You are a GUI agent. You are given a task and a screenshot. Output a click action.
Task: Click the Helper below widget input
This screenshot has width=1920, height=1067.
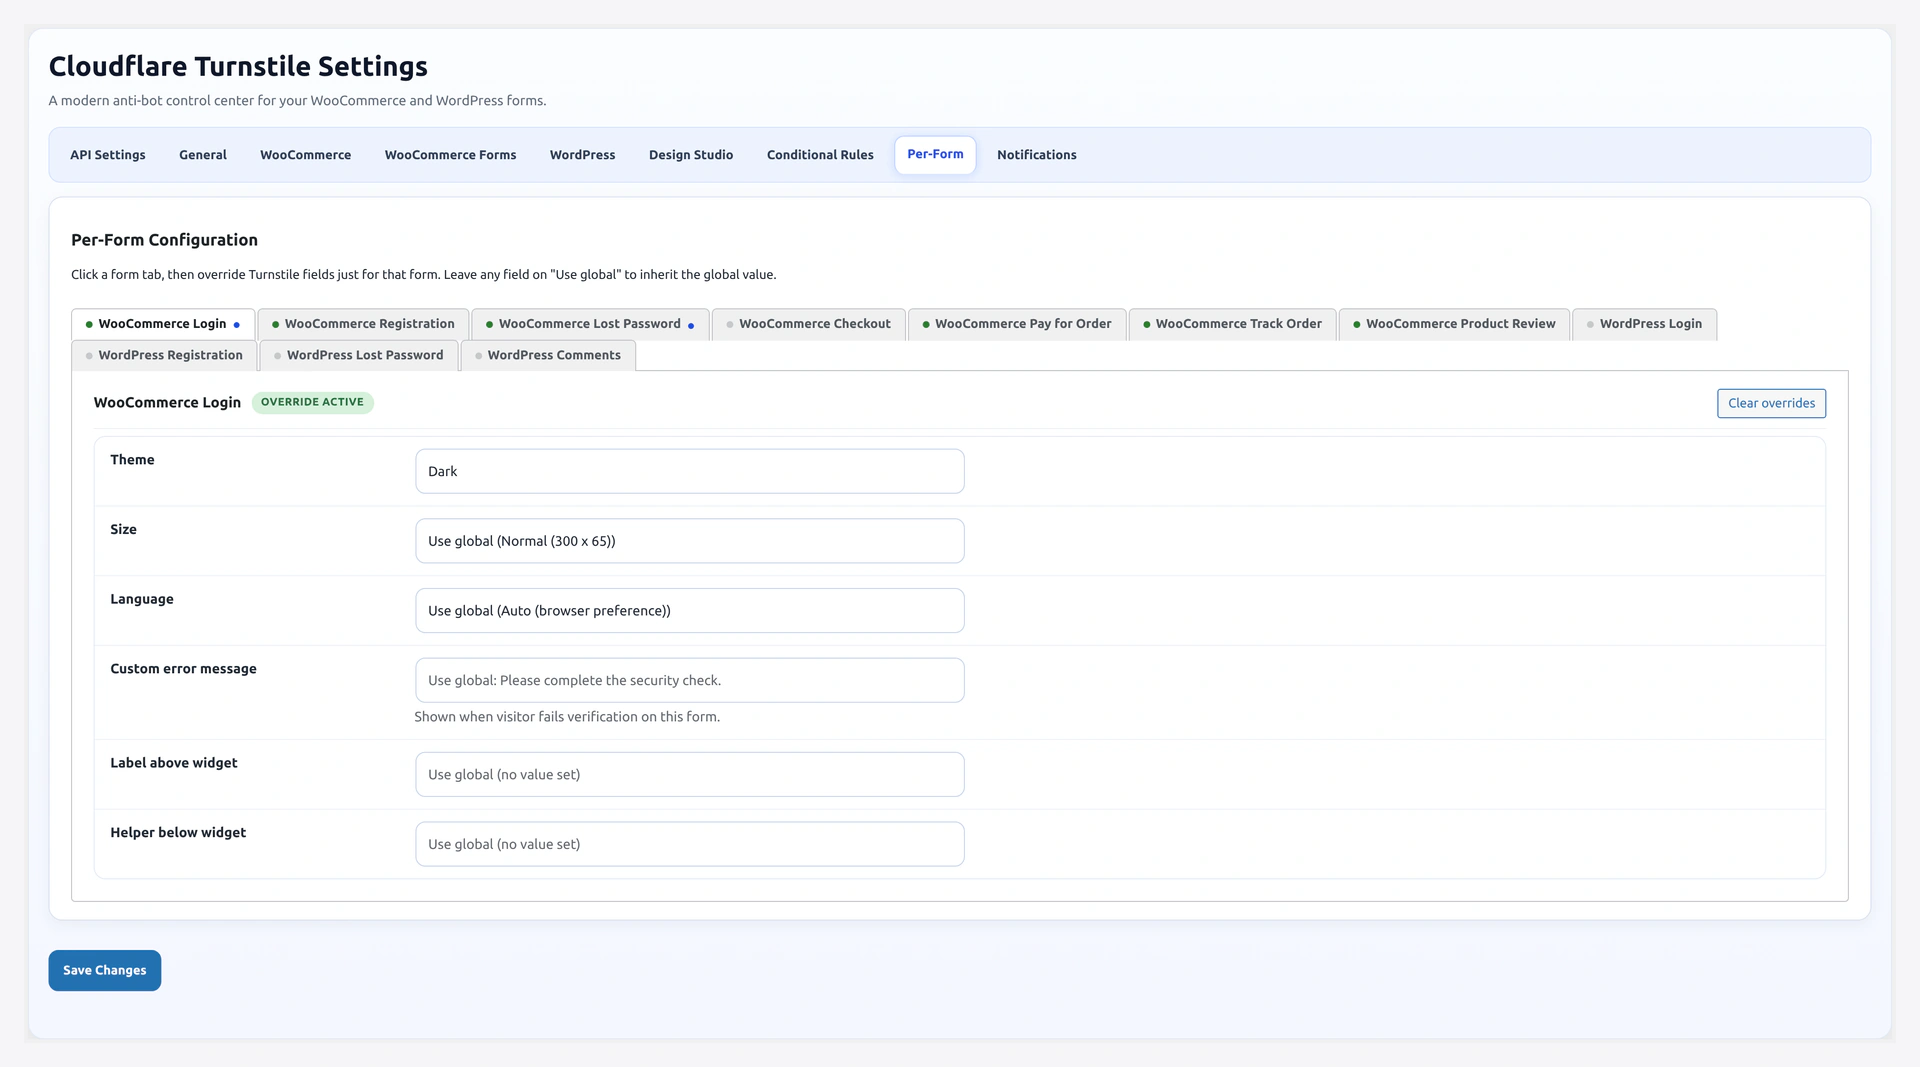coord(690,844)
